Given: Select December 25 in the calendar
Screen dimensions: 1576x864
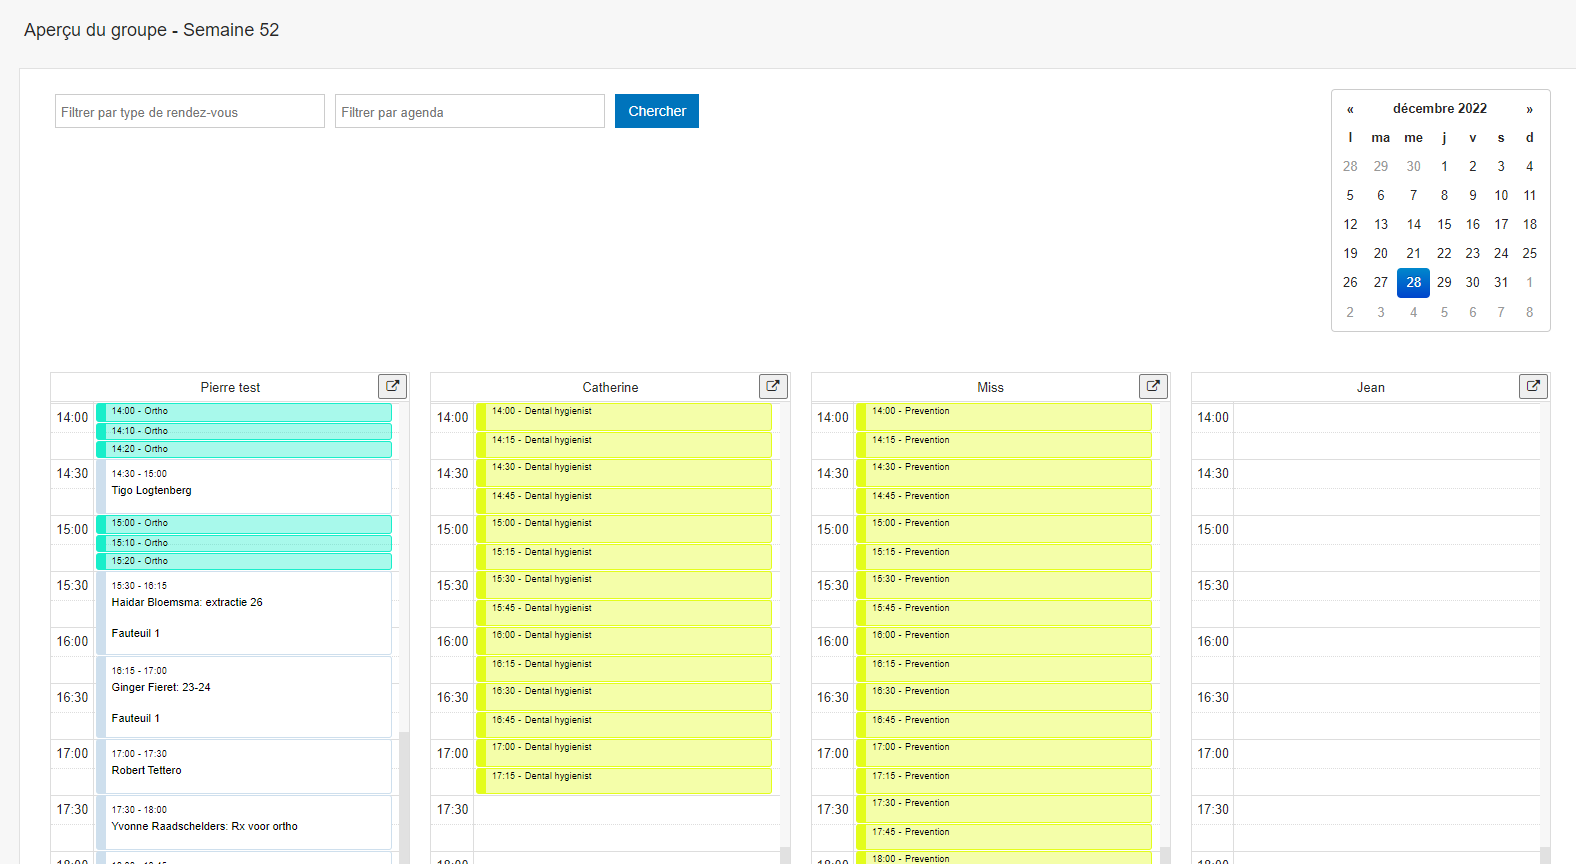Looking at the screenshot, I should [1529, 254].
